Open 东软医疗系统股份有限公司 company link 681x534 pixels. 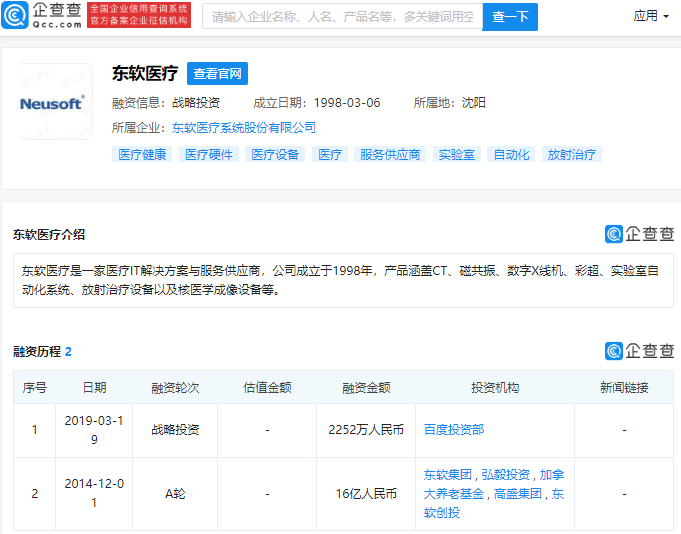pos(244,128)
